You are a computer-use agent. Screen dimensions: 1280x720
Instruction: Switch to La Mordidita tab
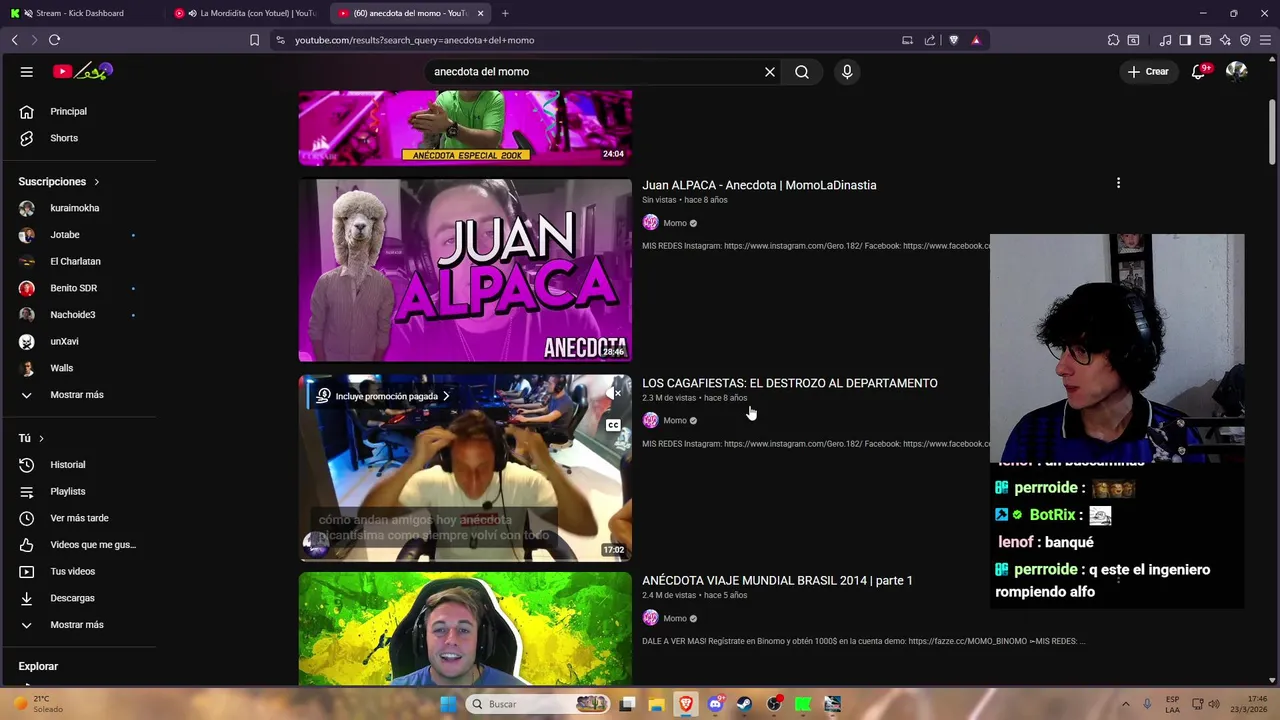[245, 13]
